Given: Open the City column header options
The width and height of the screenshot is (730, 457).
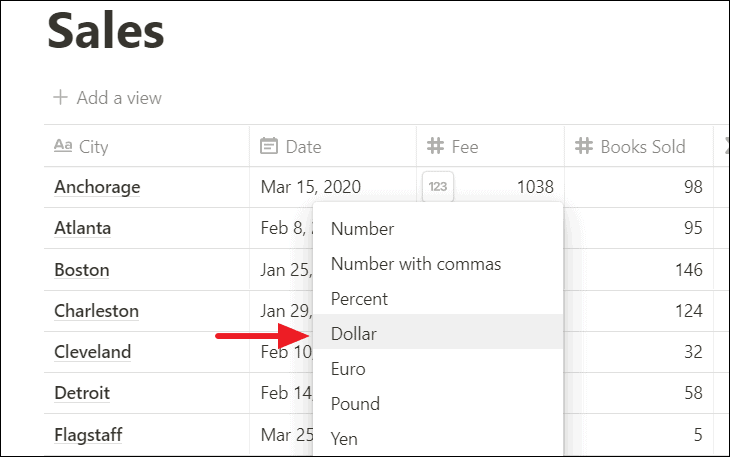Looking at the screenshot, I should point(147,146).
